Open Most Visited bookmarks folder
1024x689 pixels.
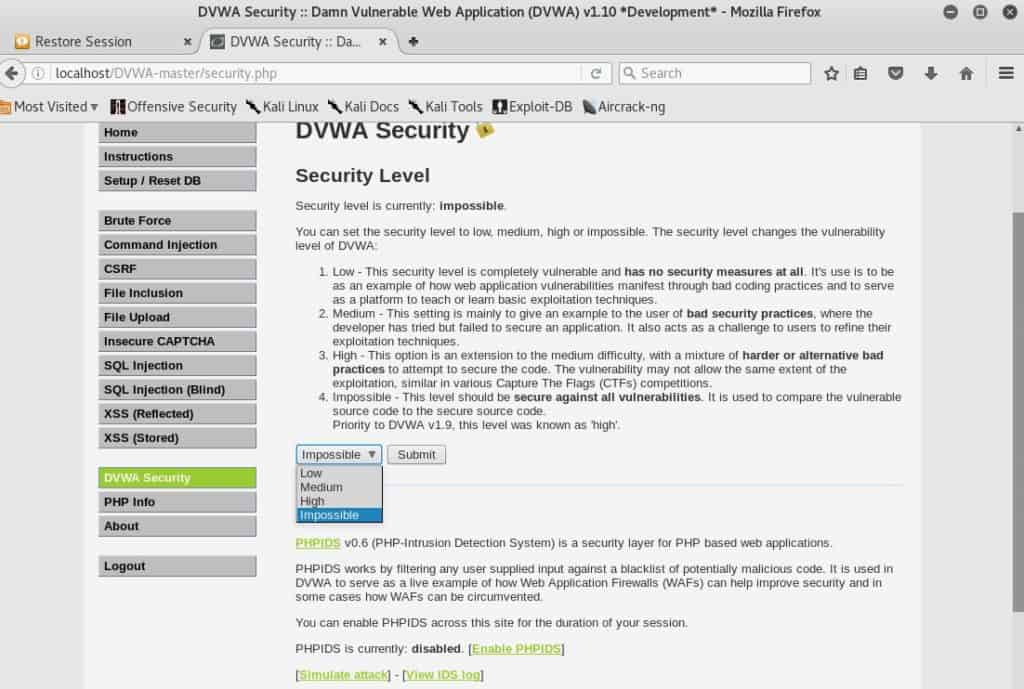pos(49,106)
